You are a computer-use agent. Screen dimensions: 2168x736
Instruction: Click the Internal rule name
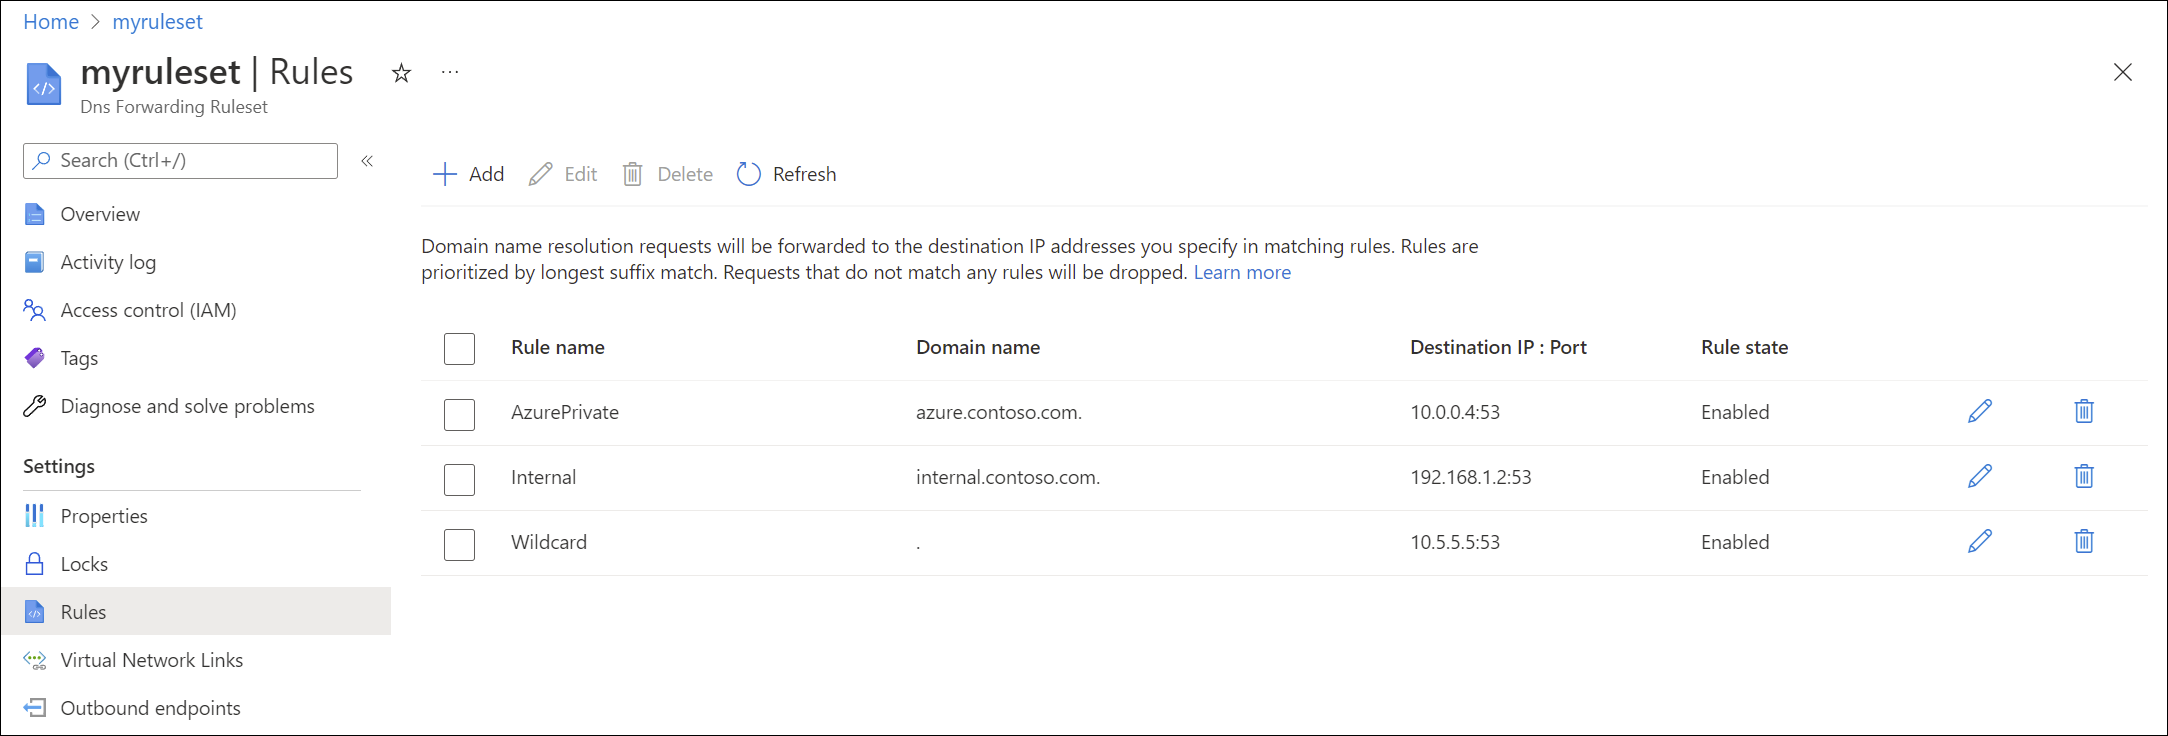tap(543, 477)
